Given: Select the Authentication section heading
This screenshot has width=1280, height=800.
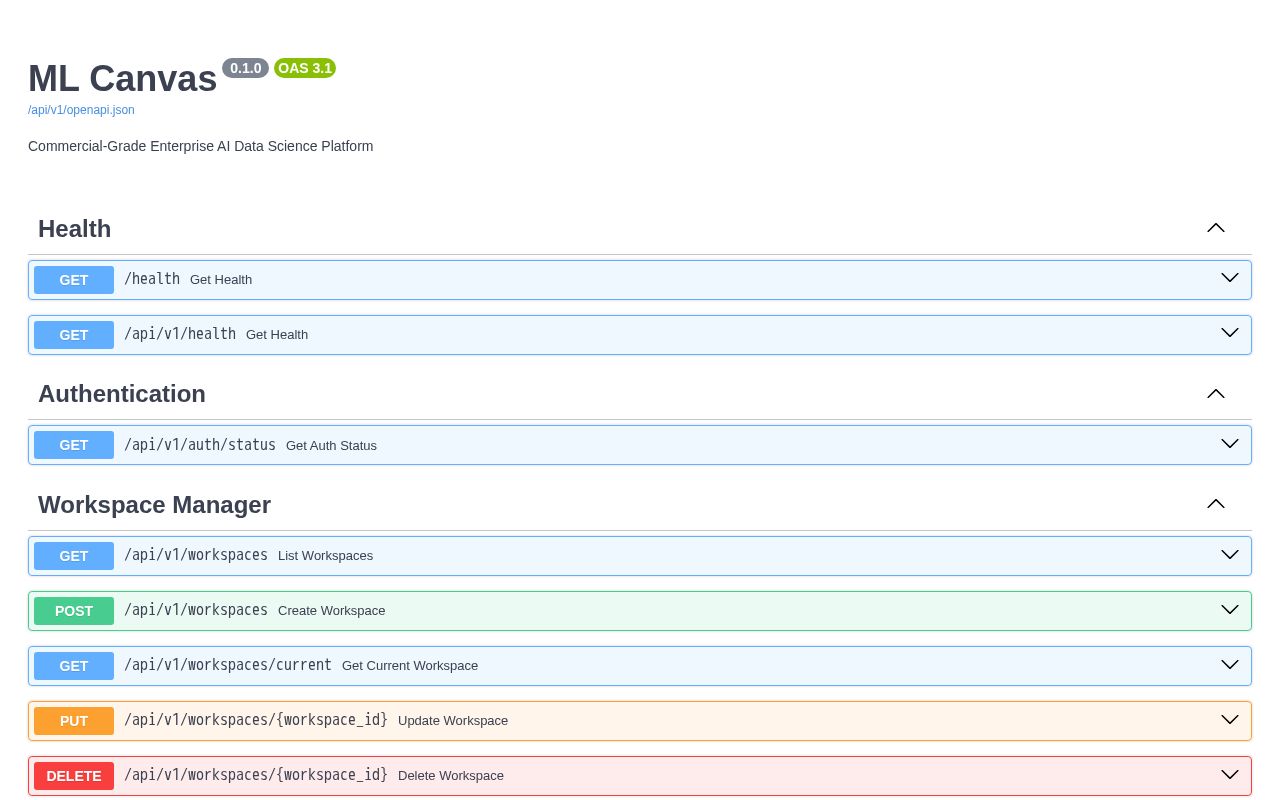Looking at the screenshot, I should click(x=122, y=394).
